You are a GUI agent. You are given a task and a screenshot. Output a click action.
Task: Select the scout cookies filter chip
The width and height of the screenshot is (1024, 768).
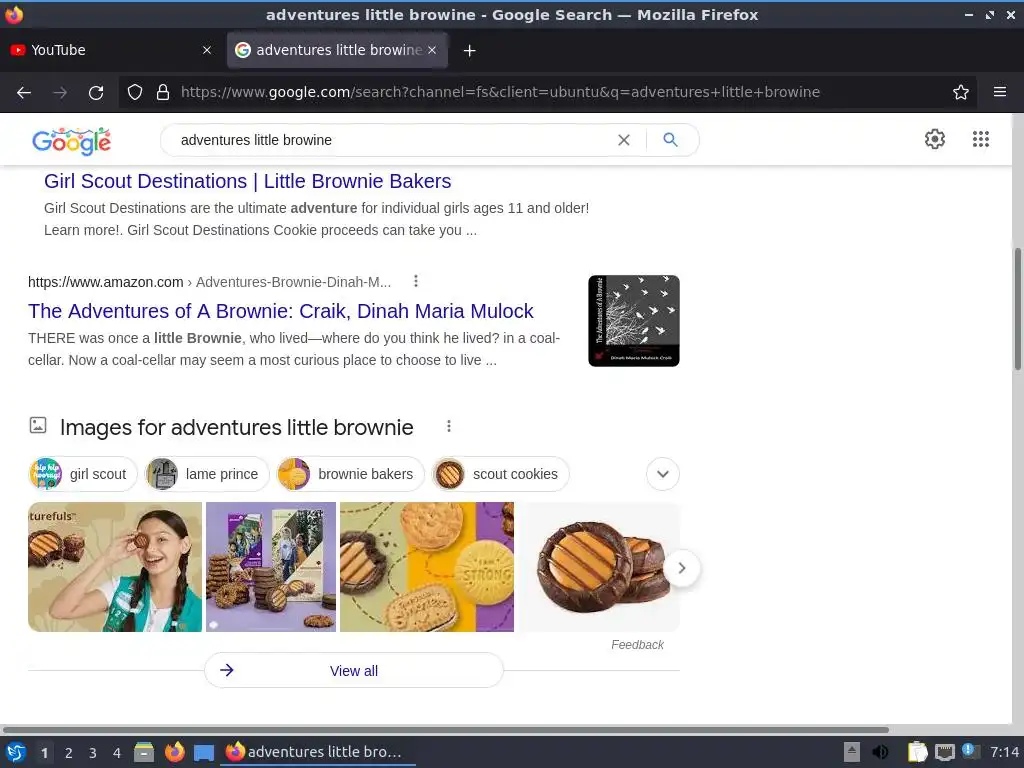pos(500,474)
